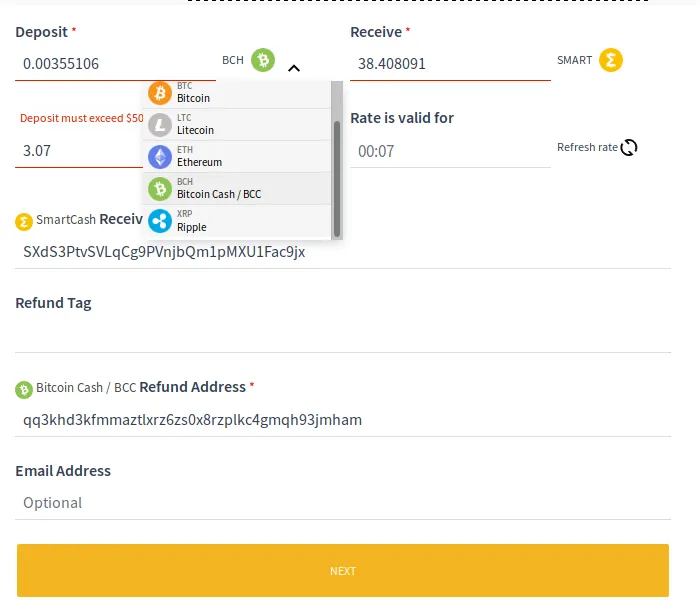700x614 pixels.
Task: Click the Bitcoin Cash icon beside the Refund Address label
Action: coord(24,389)
